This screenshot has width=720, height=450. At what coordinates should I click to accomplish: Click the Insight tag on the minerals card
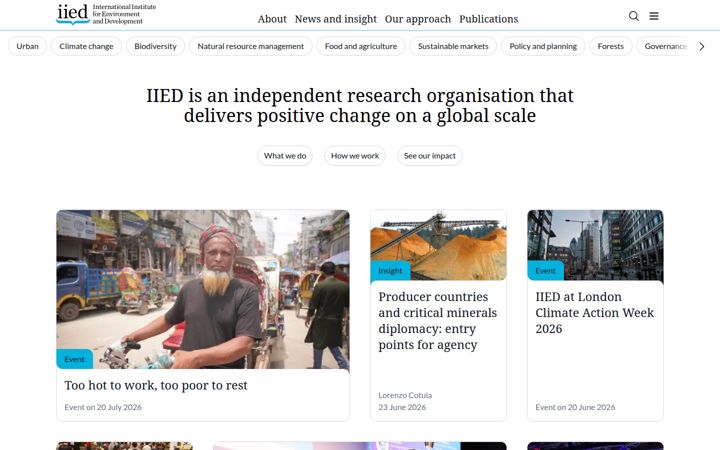point(390,271)
